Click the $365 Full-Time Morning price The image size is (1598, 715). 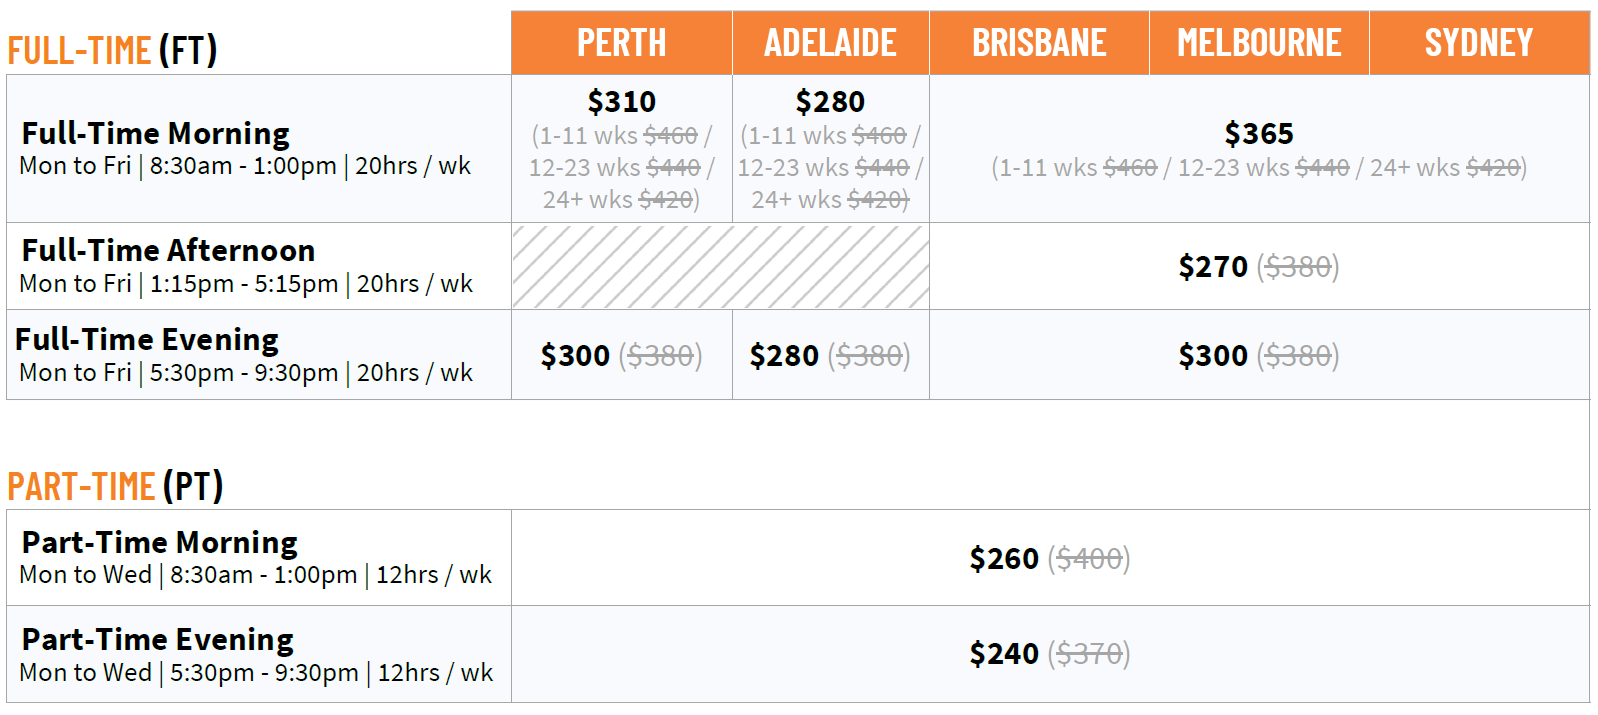point(1258,134)
